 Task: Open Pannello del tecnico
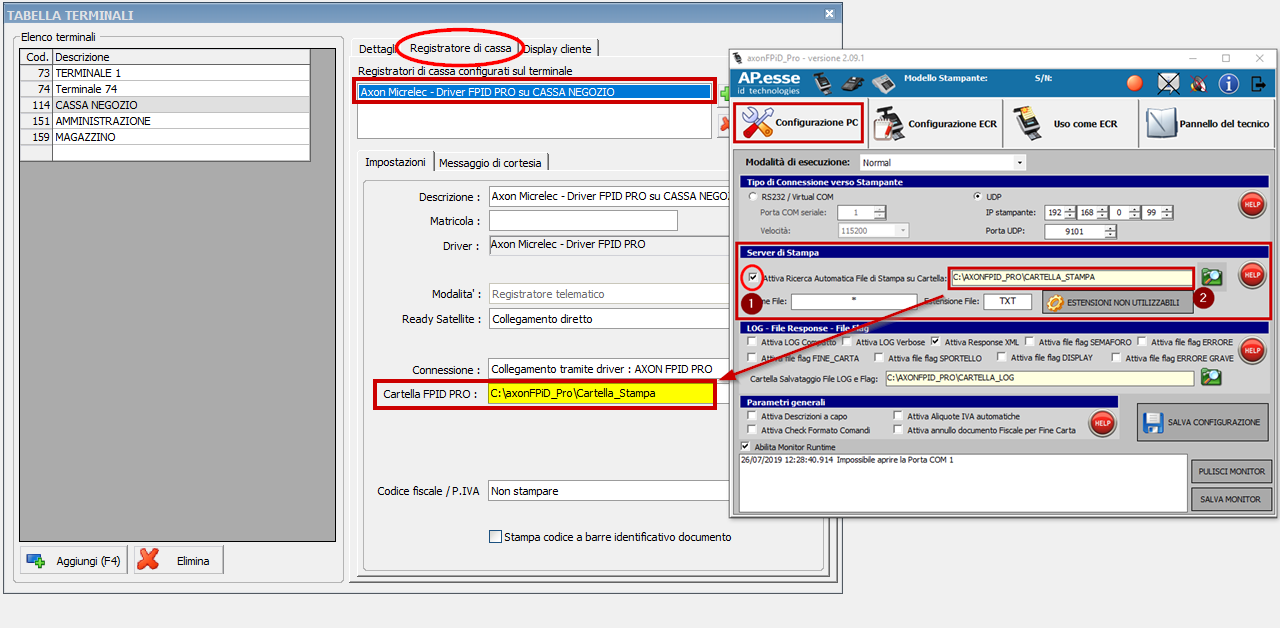pyautogui.click(x=1208, y=124)
